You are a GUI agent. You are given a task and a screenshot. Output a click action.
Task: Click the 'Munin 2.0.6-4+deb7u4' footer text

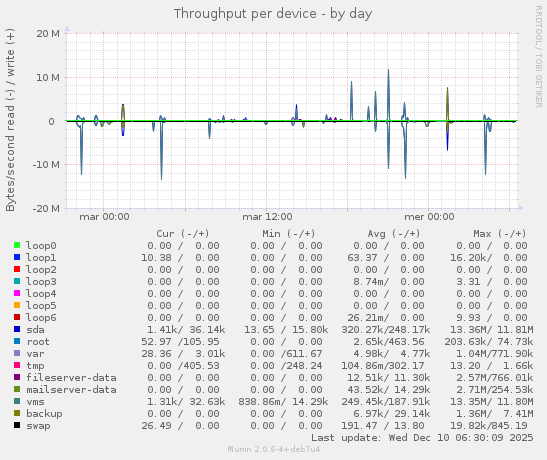[x=274, y=449]
